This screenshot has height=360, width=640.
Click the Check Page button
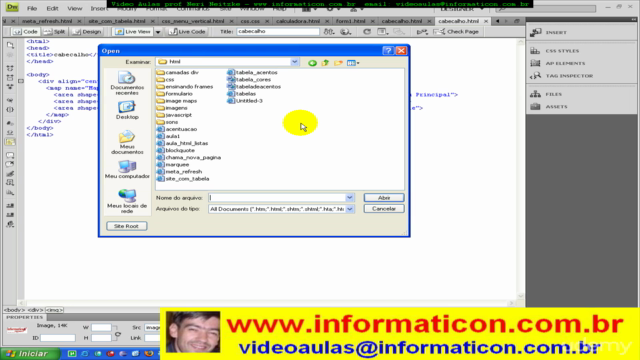point(456,31)
